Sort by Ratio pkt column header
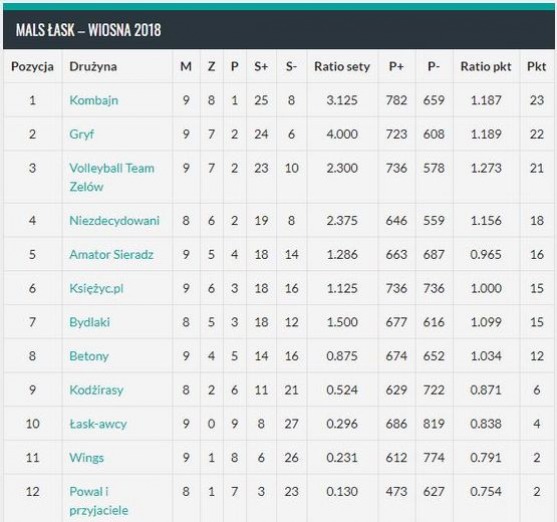Viewport: 557px width, 522px height. (486, 66)
